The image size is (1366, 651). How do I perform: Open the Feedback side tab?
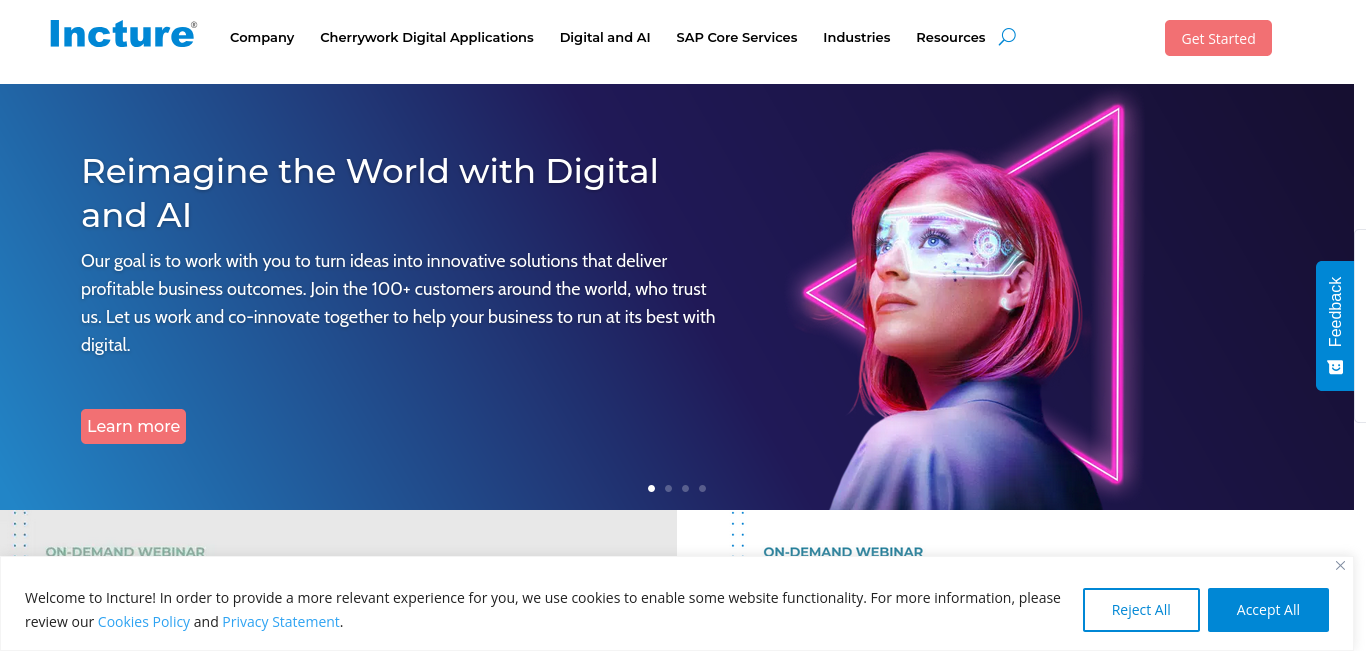tap(1335, 326)
